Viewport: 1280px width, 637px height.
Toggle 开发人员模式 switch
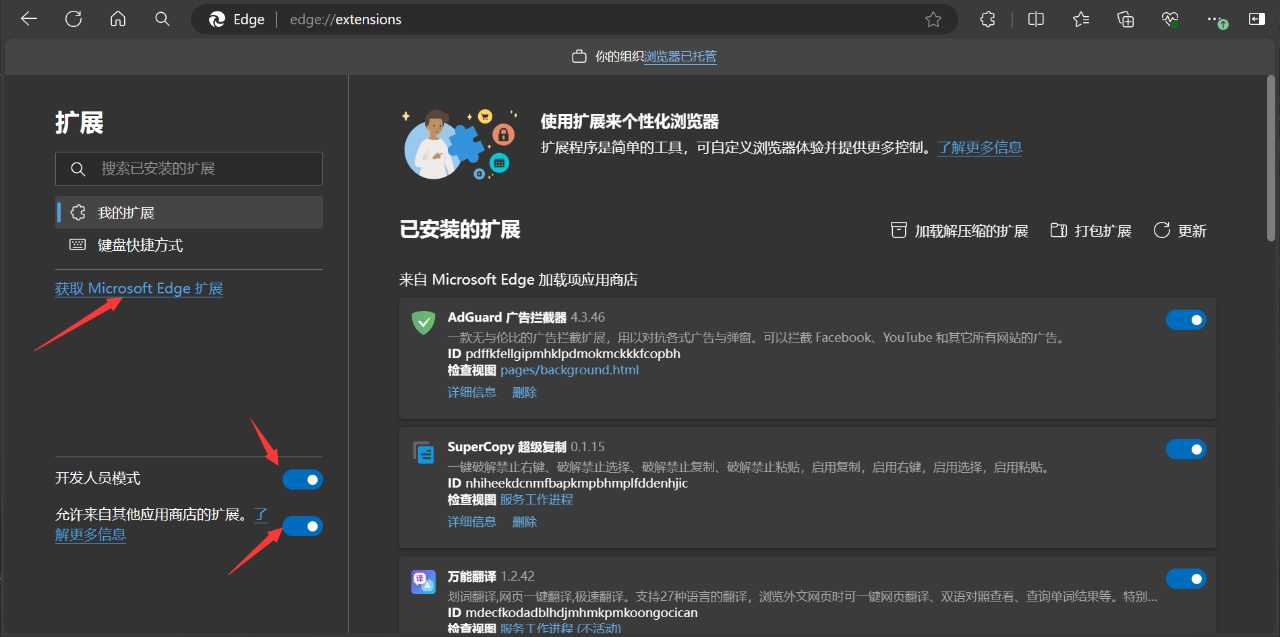click(x=302, y=480)
